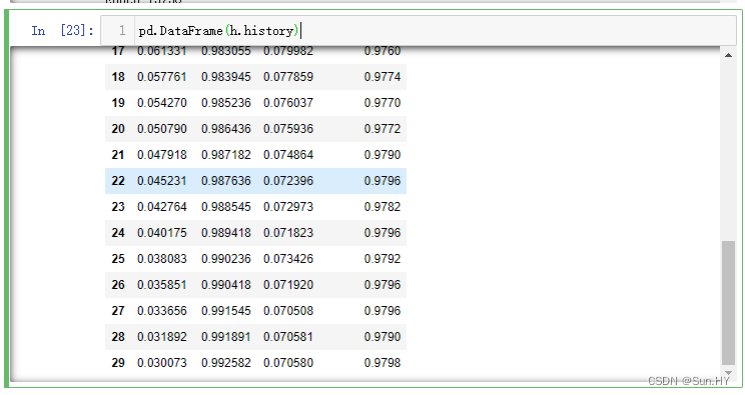Click the value 0.079982

pyautogui.click(x=288, y=51)
